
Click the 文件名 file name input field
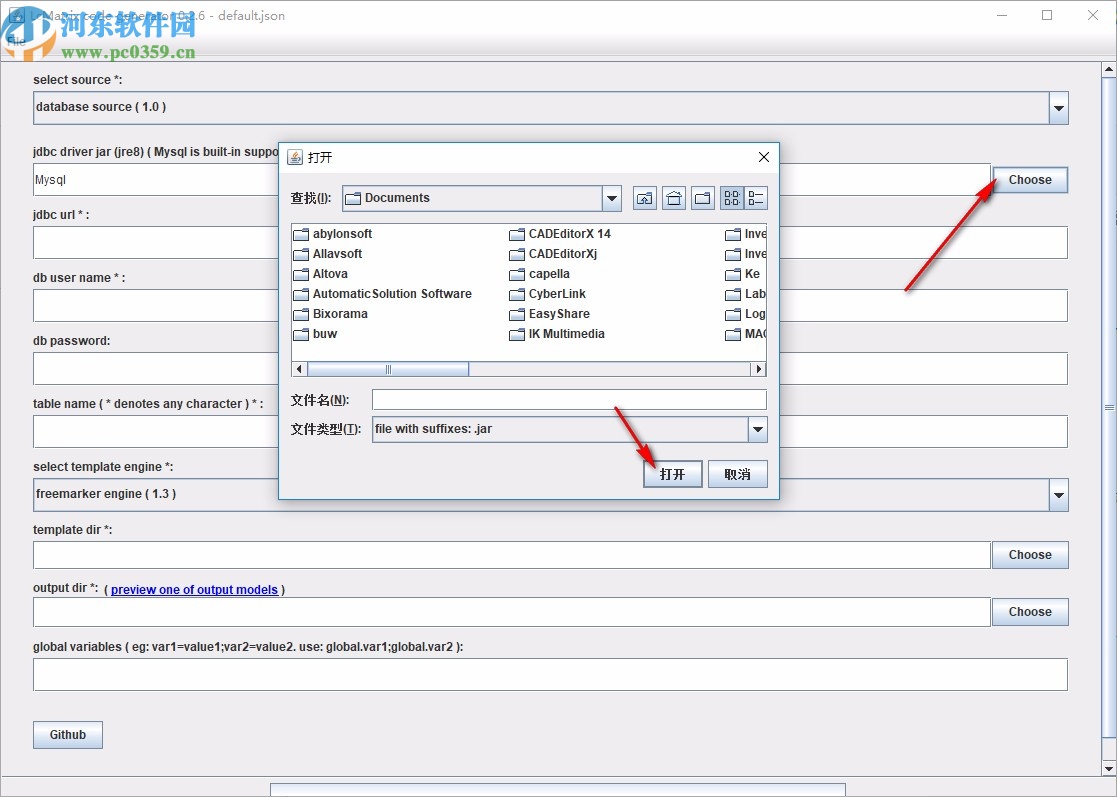pyautogui.click(x=568, y=400)
